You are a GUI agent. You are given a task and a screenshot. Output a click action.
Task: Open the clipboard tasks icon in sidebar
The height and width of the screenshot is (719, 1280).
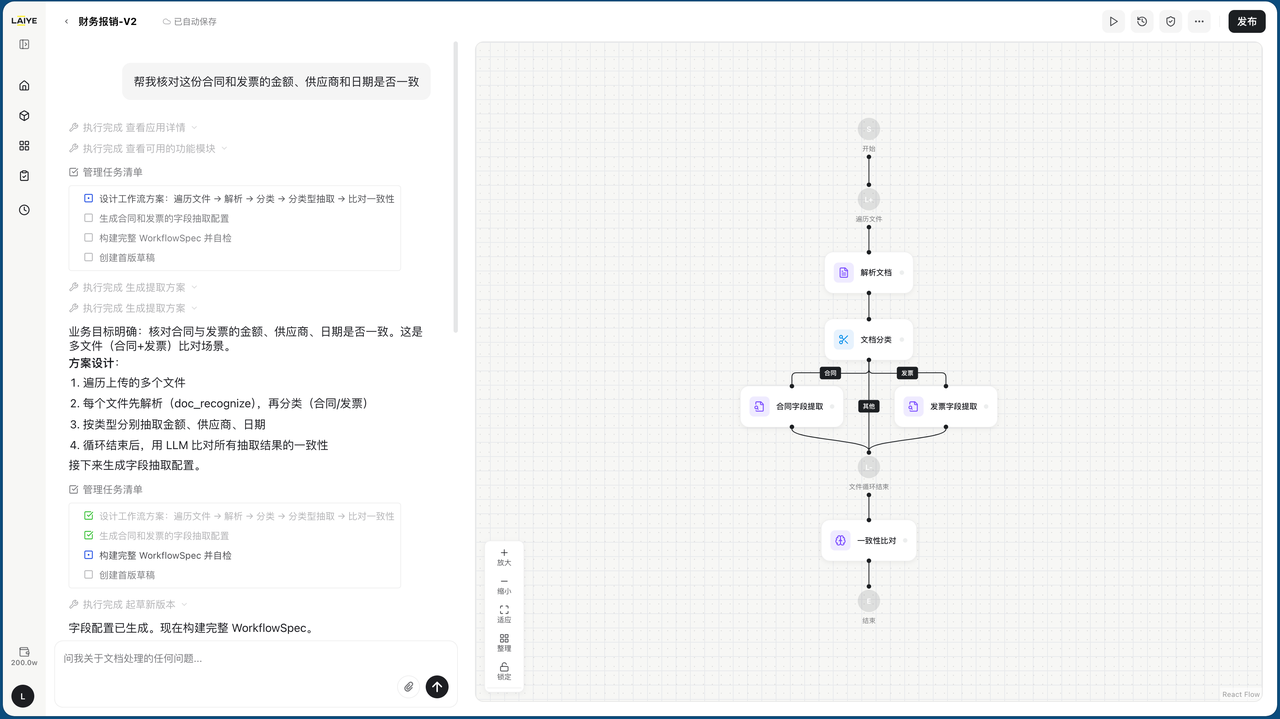[x=24, y=175]
